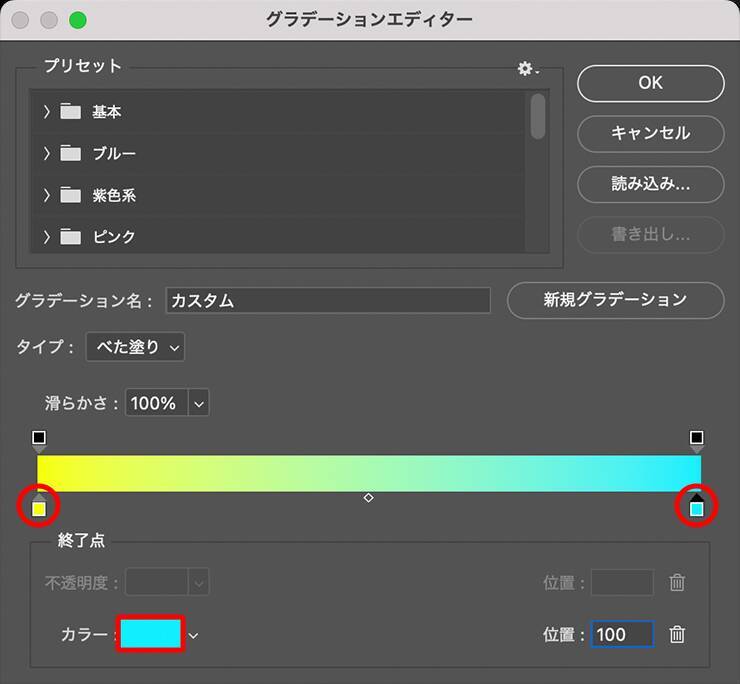The height and width of the screenshot is (684, 740).
Task: Click the opacity stop 位置 field
Action: tap(622, 583)
